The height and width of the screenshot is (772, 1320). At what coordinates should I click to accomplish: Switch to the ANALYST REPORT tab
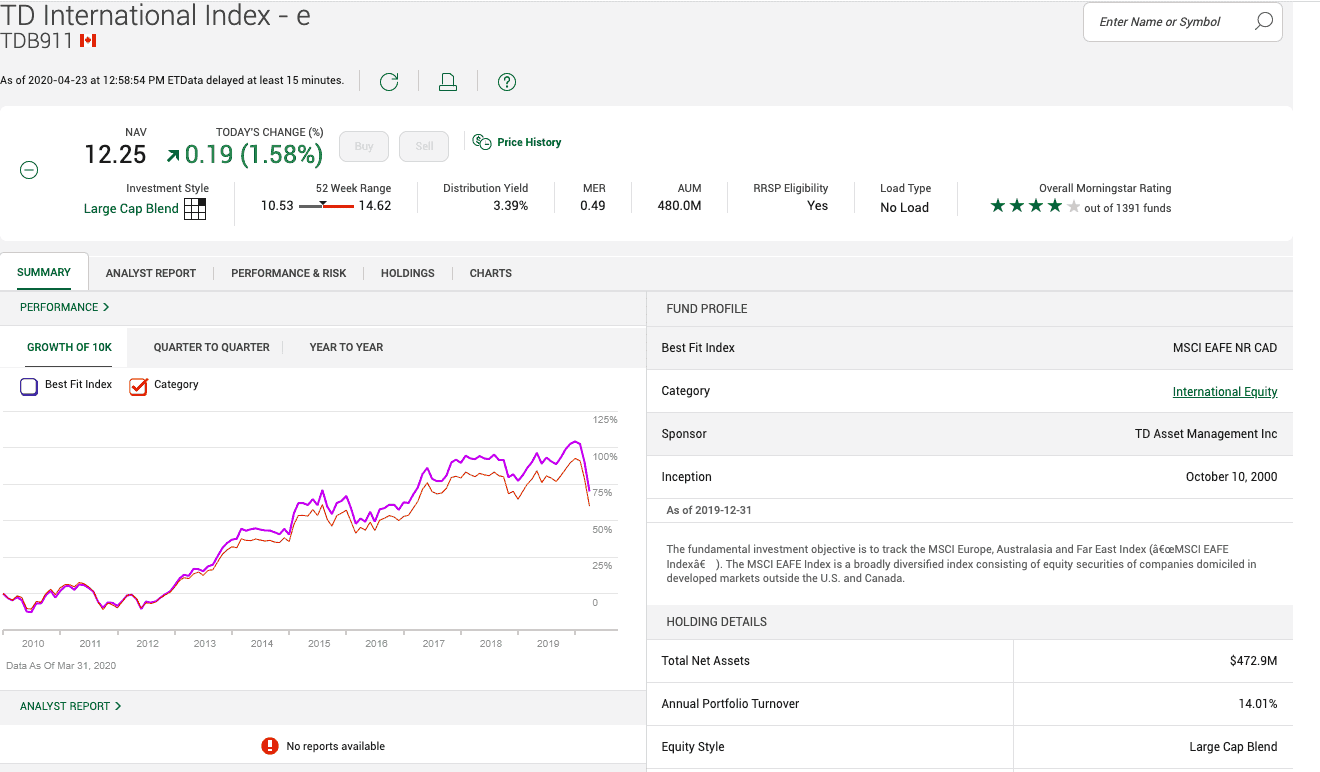tap(151, 273)
